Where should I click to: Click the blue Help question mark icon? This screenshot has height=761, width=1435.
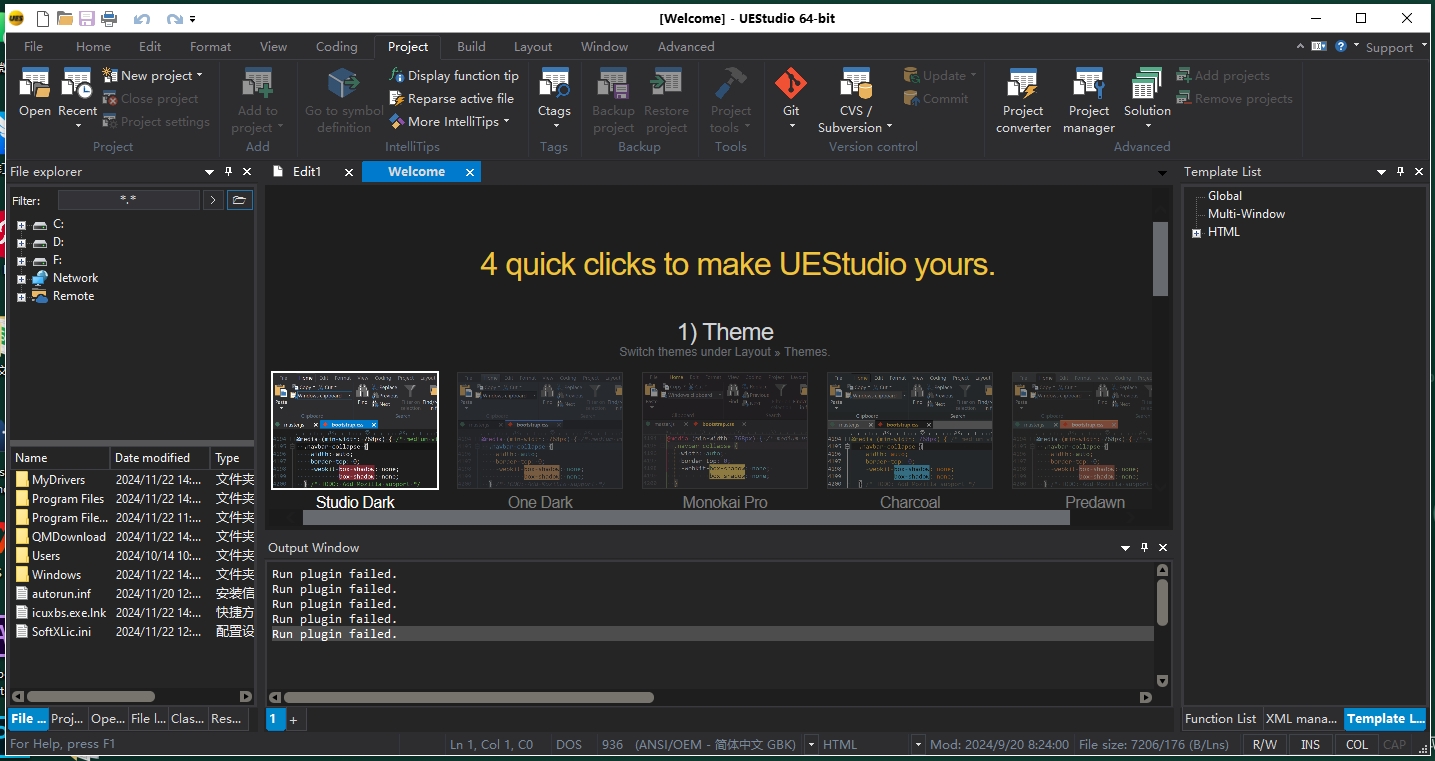coord(1341,46)
